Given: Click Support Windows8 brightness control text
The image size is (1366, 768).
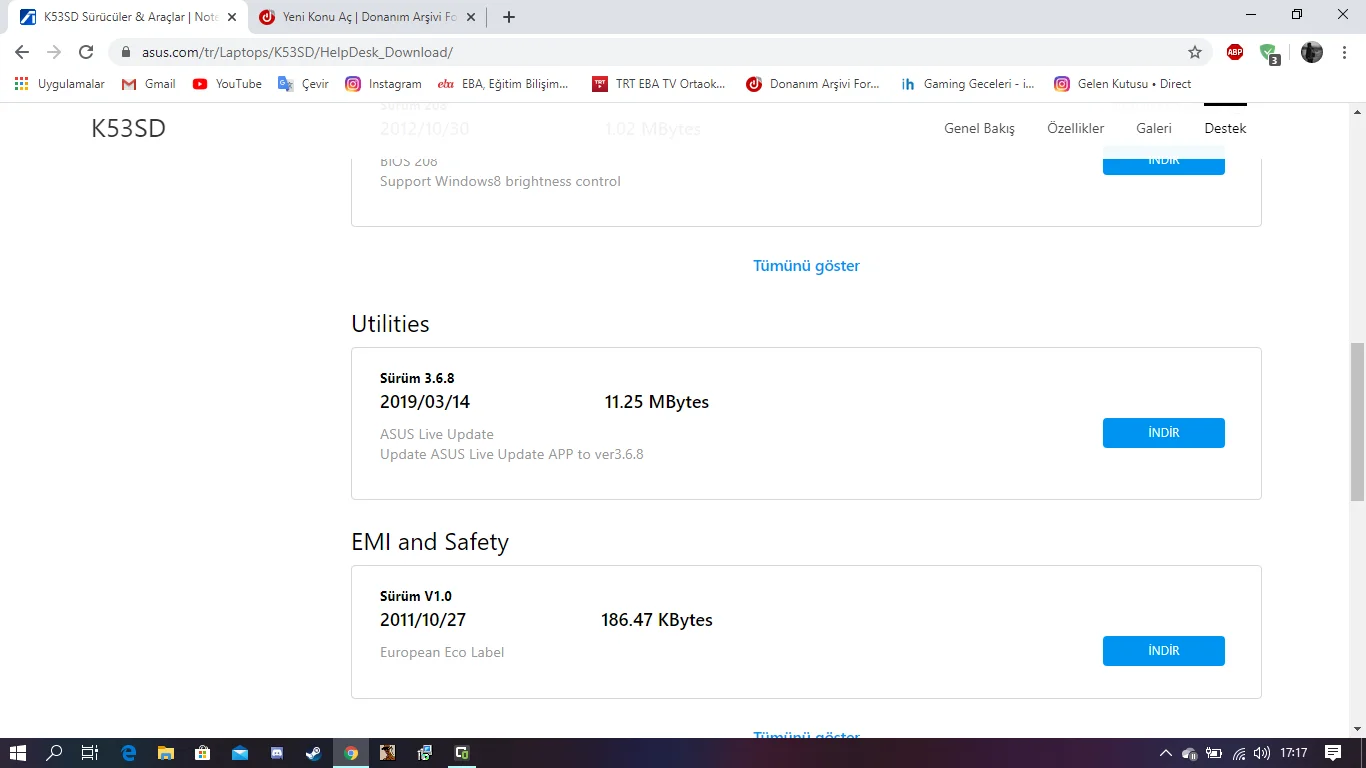Looking at the screenshot, I should point(500,181).
